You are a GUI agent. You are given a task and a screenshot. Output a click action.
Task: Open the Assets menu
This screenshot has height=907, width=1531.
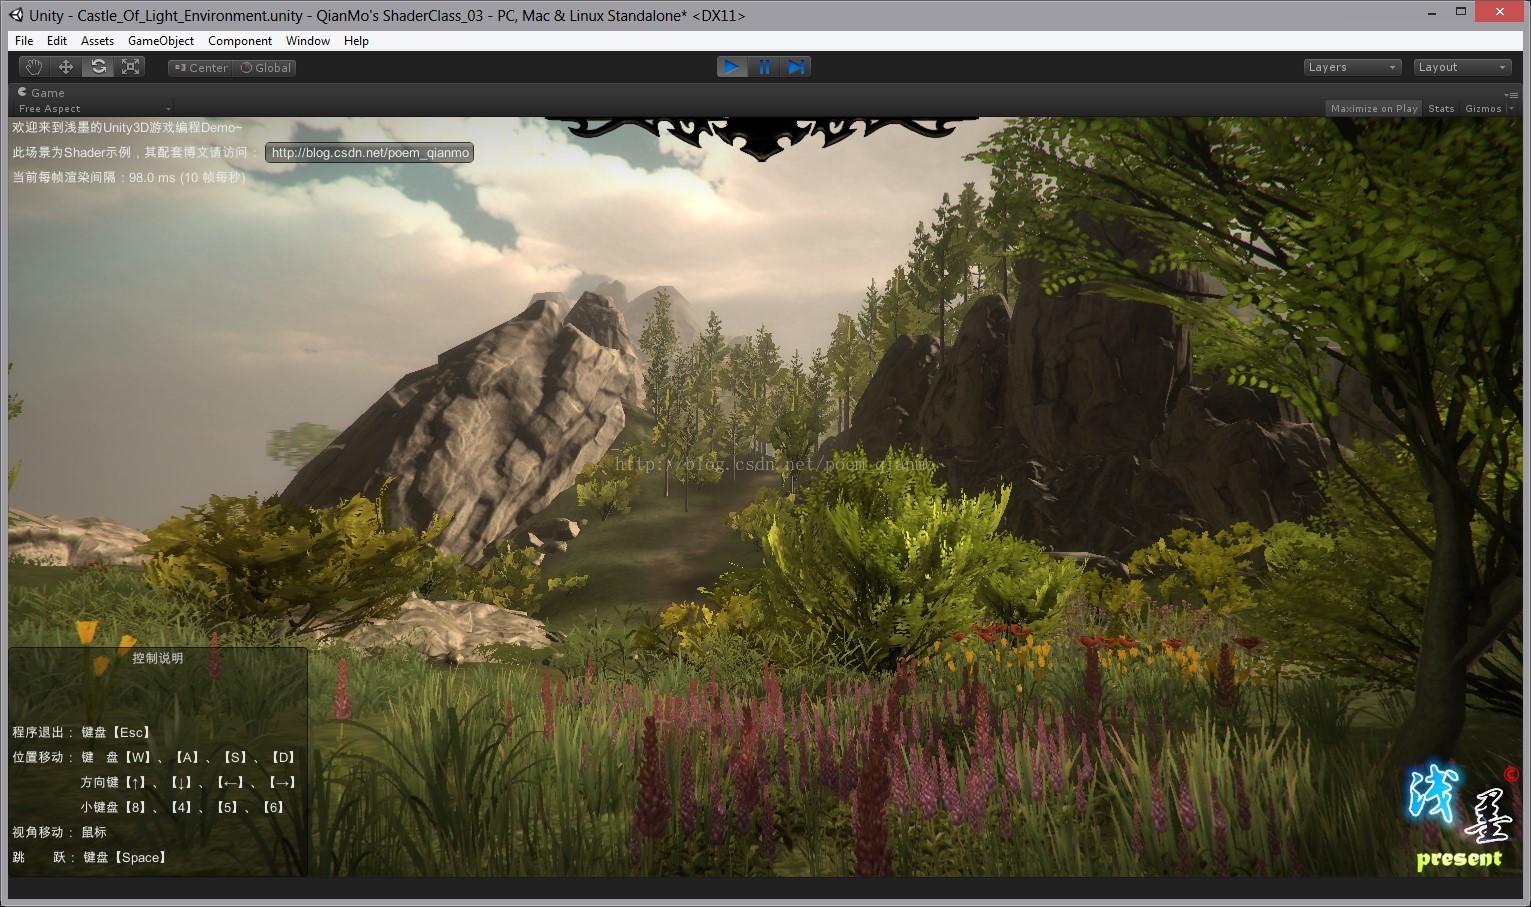tap(97, 41)
